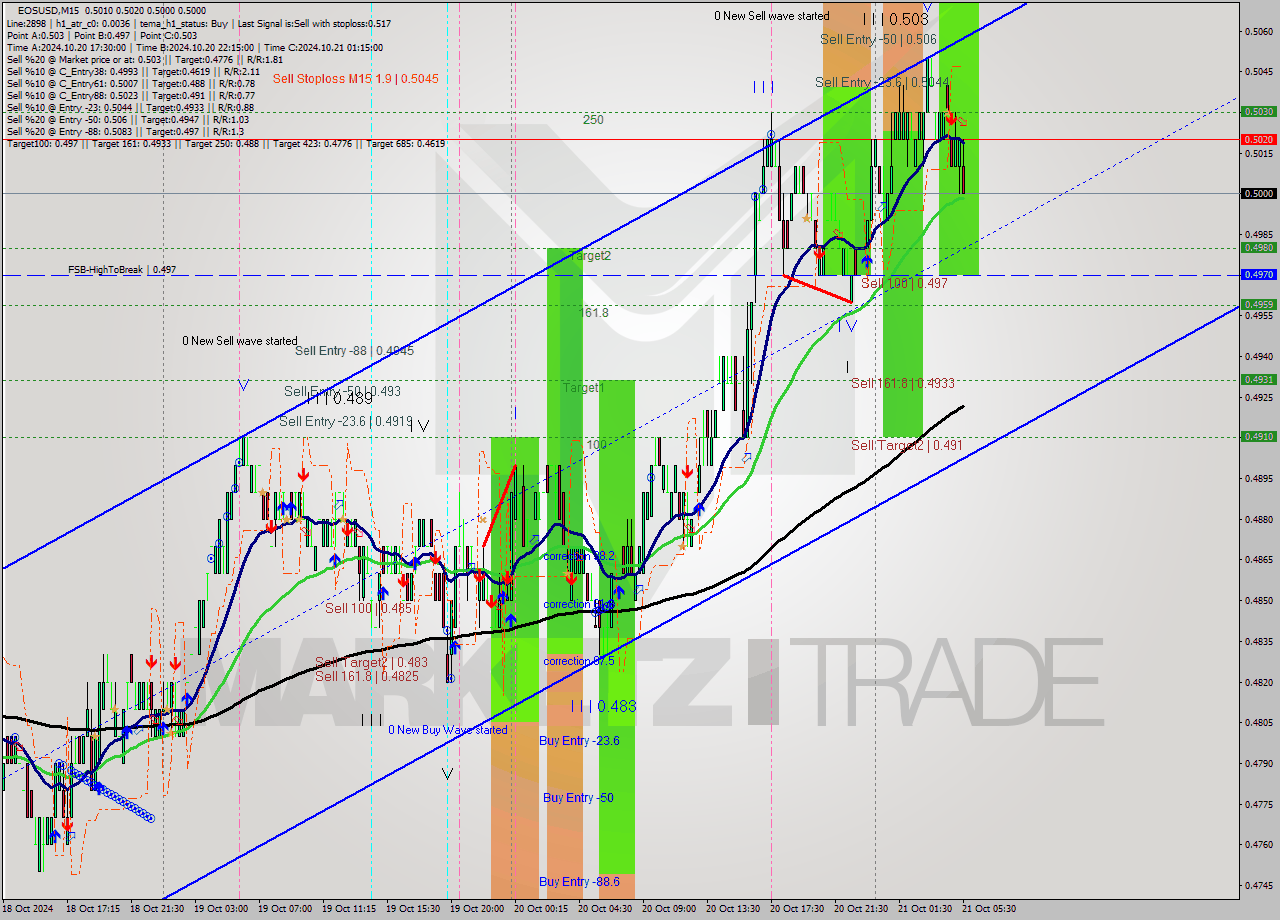Select the 'Sell Entry -23.6 | 0.4919' label
1280x920 pixels.
click(346, 421)
